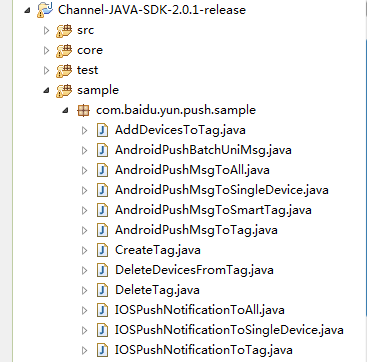The height and width of the screenshot is (362, 367).
Task: Click the sample source folder icon
Action: point(64,91)
